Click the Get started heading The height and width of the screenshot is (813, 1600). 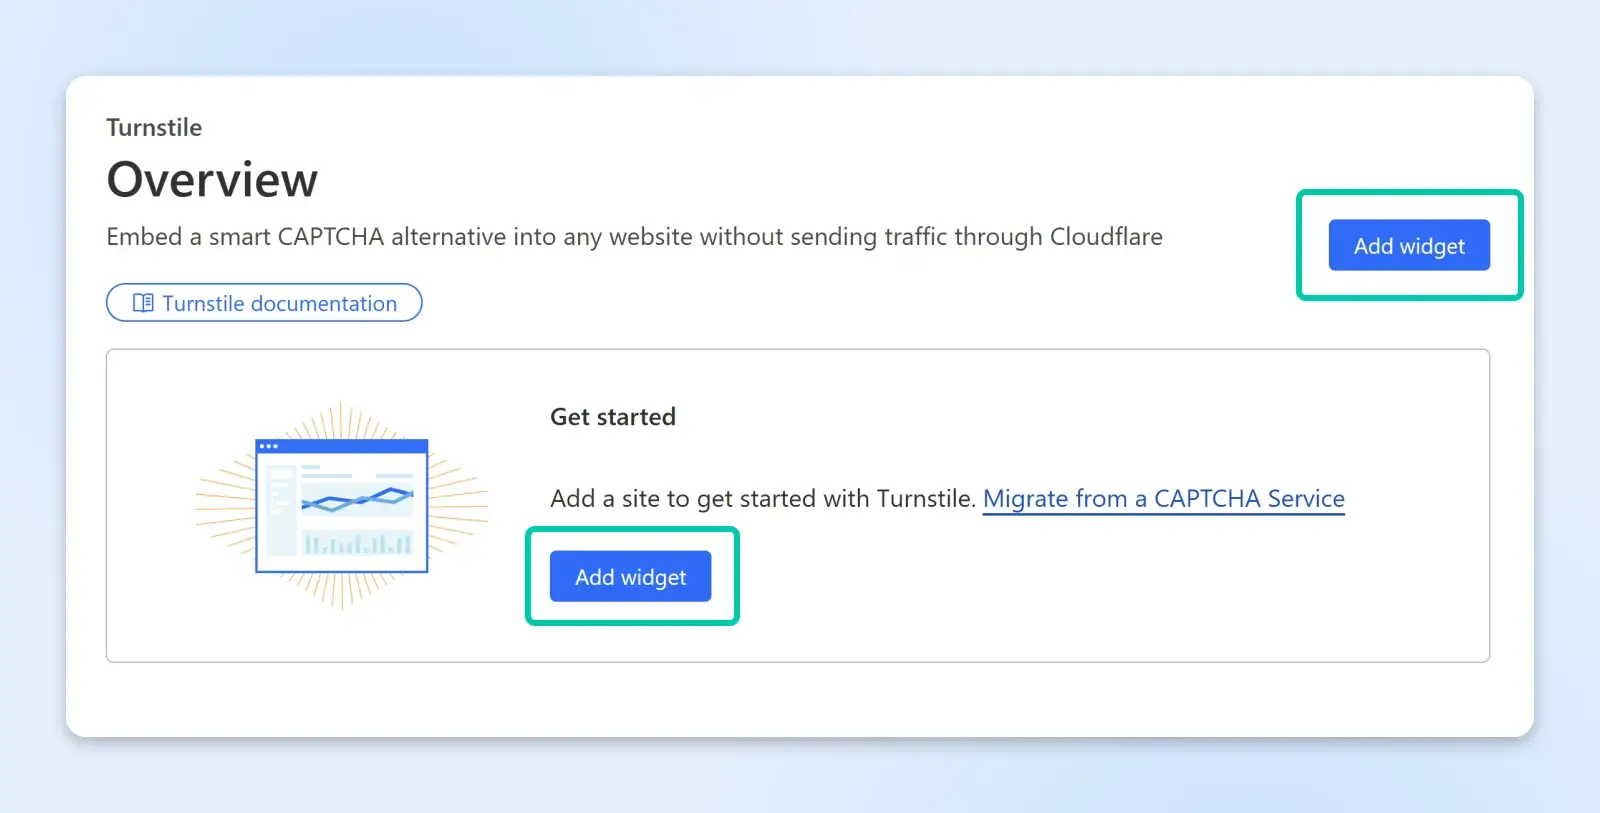[613, 417]
